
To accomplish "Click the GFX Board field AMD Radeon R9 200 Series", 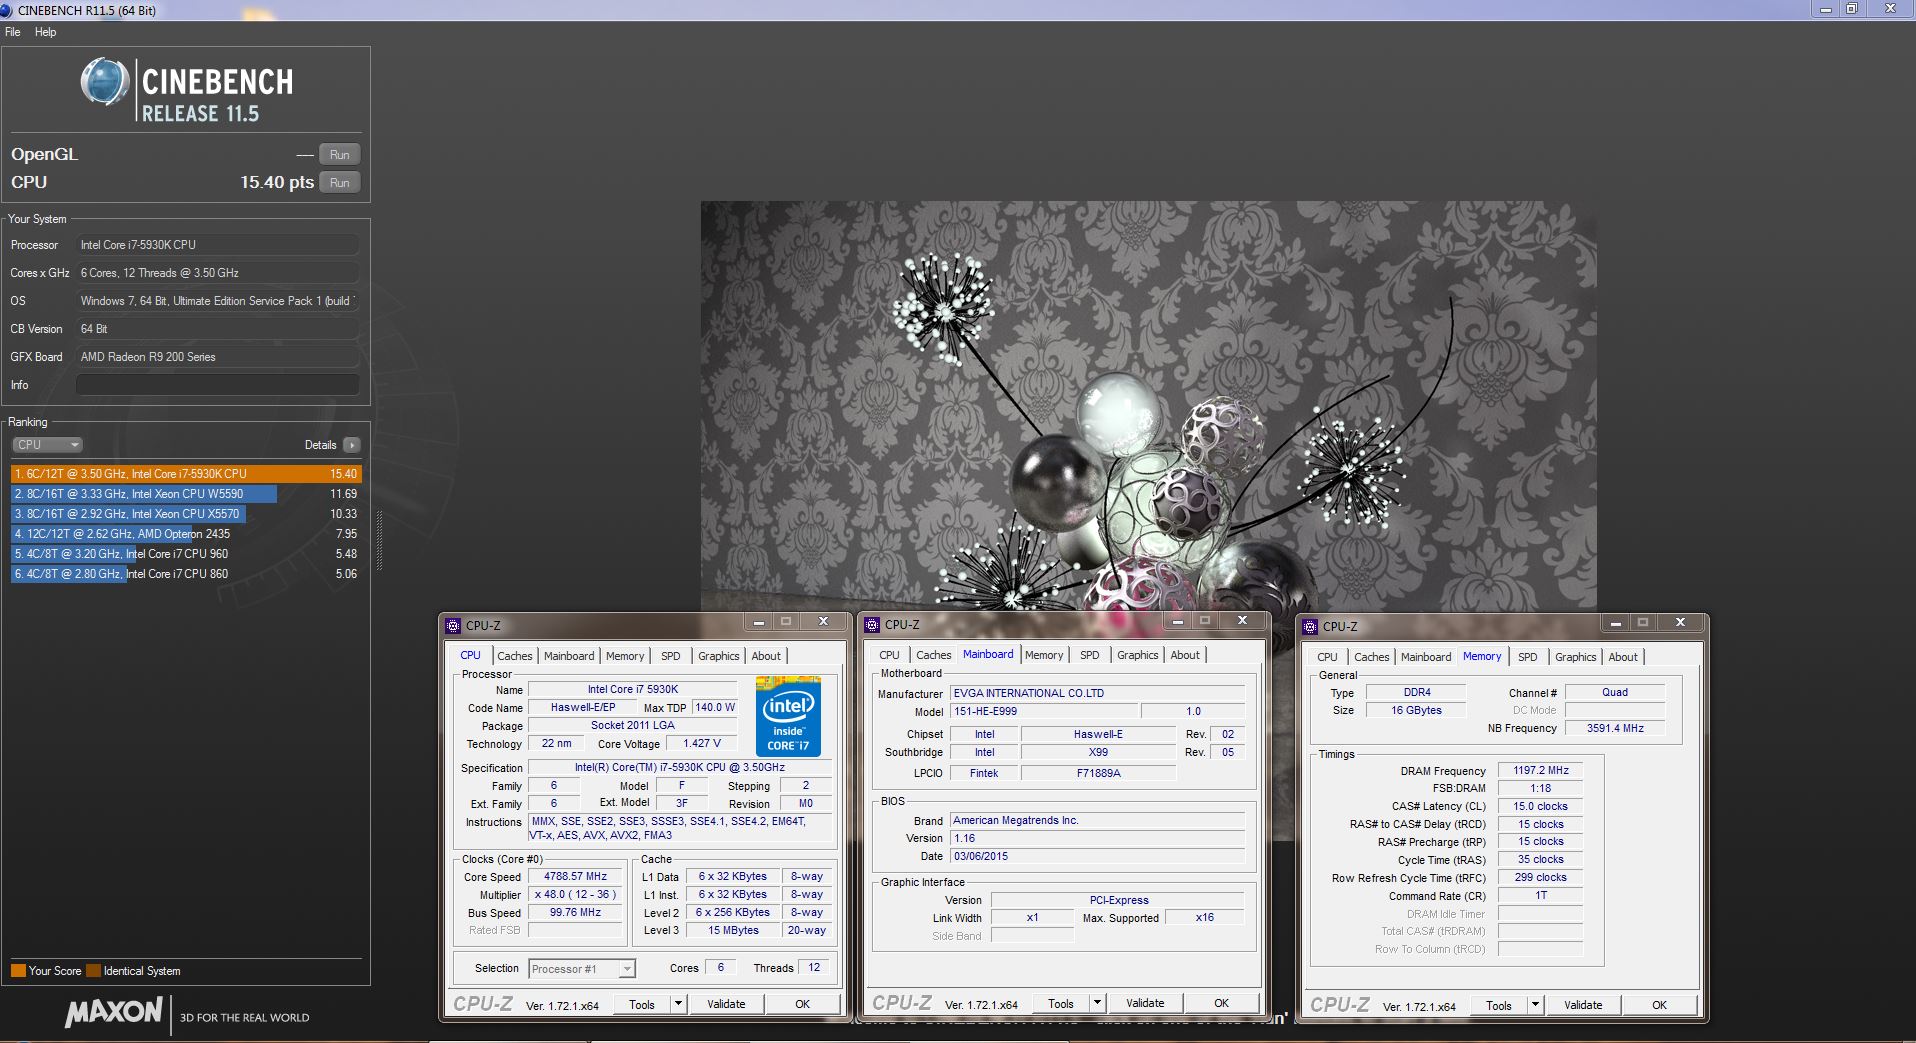I will click(x=218, y=357).
